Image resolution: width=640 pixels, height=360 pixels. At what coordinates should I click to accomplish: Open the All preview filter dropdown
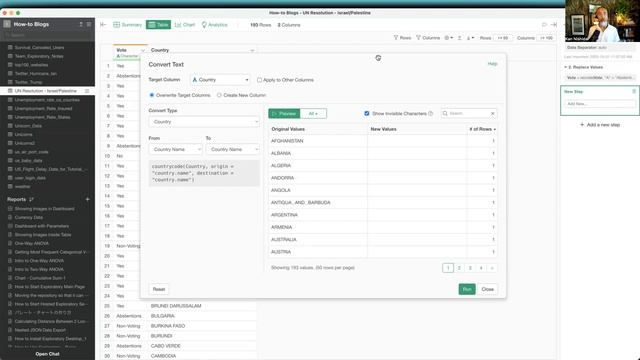(313, 113)
